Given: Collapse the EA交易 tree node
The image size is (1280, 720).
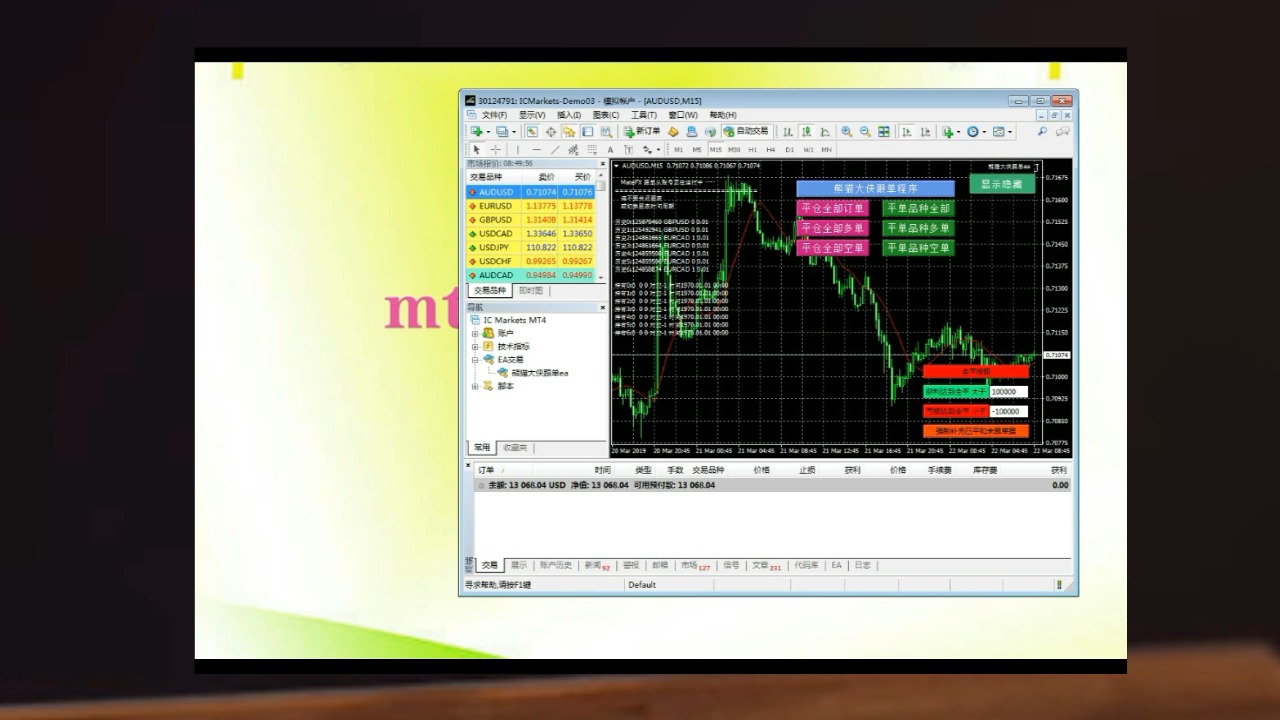Looking at the screenshot, I should pos(476,359).
